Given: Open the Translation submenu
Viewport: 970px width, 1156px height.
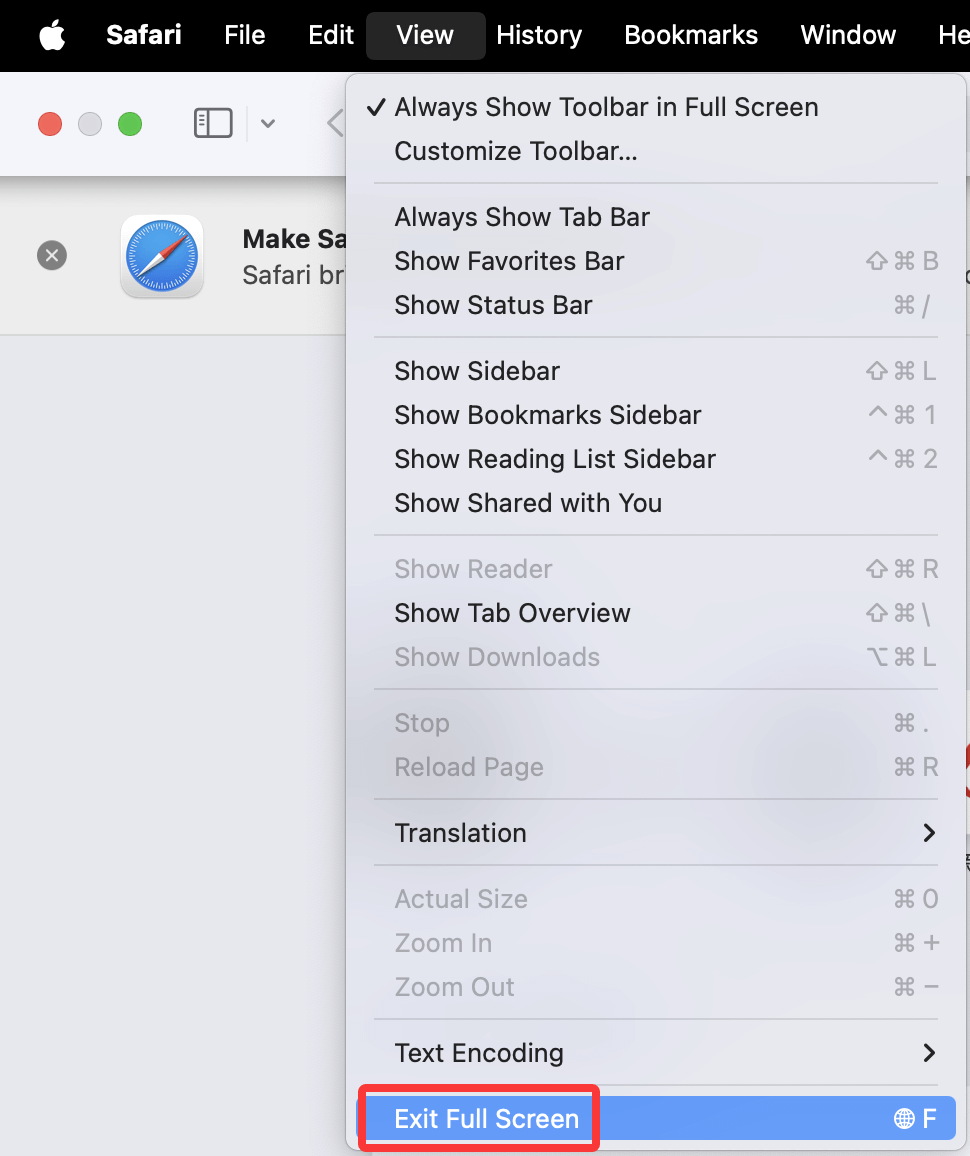Looking at the screenshot, I should pyautogui.click(x=460, y=832).
